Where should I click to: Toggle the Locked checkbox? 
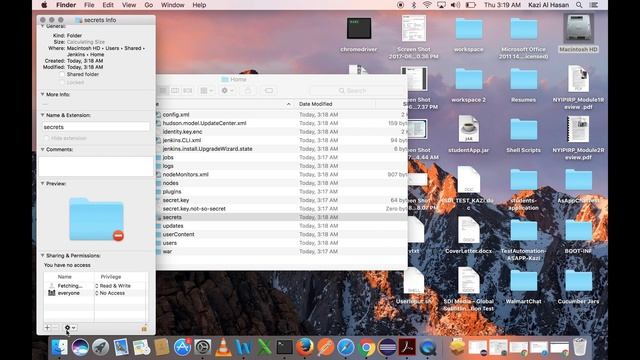(x=62, y=82)
